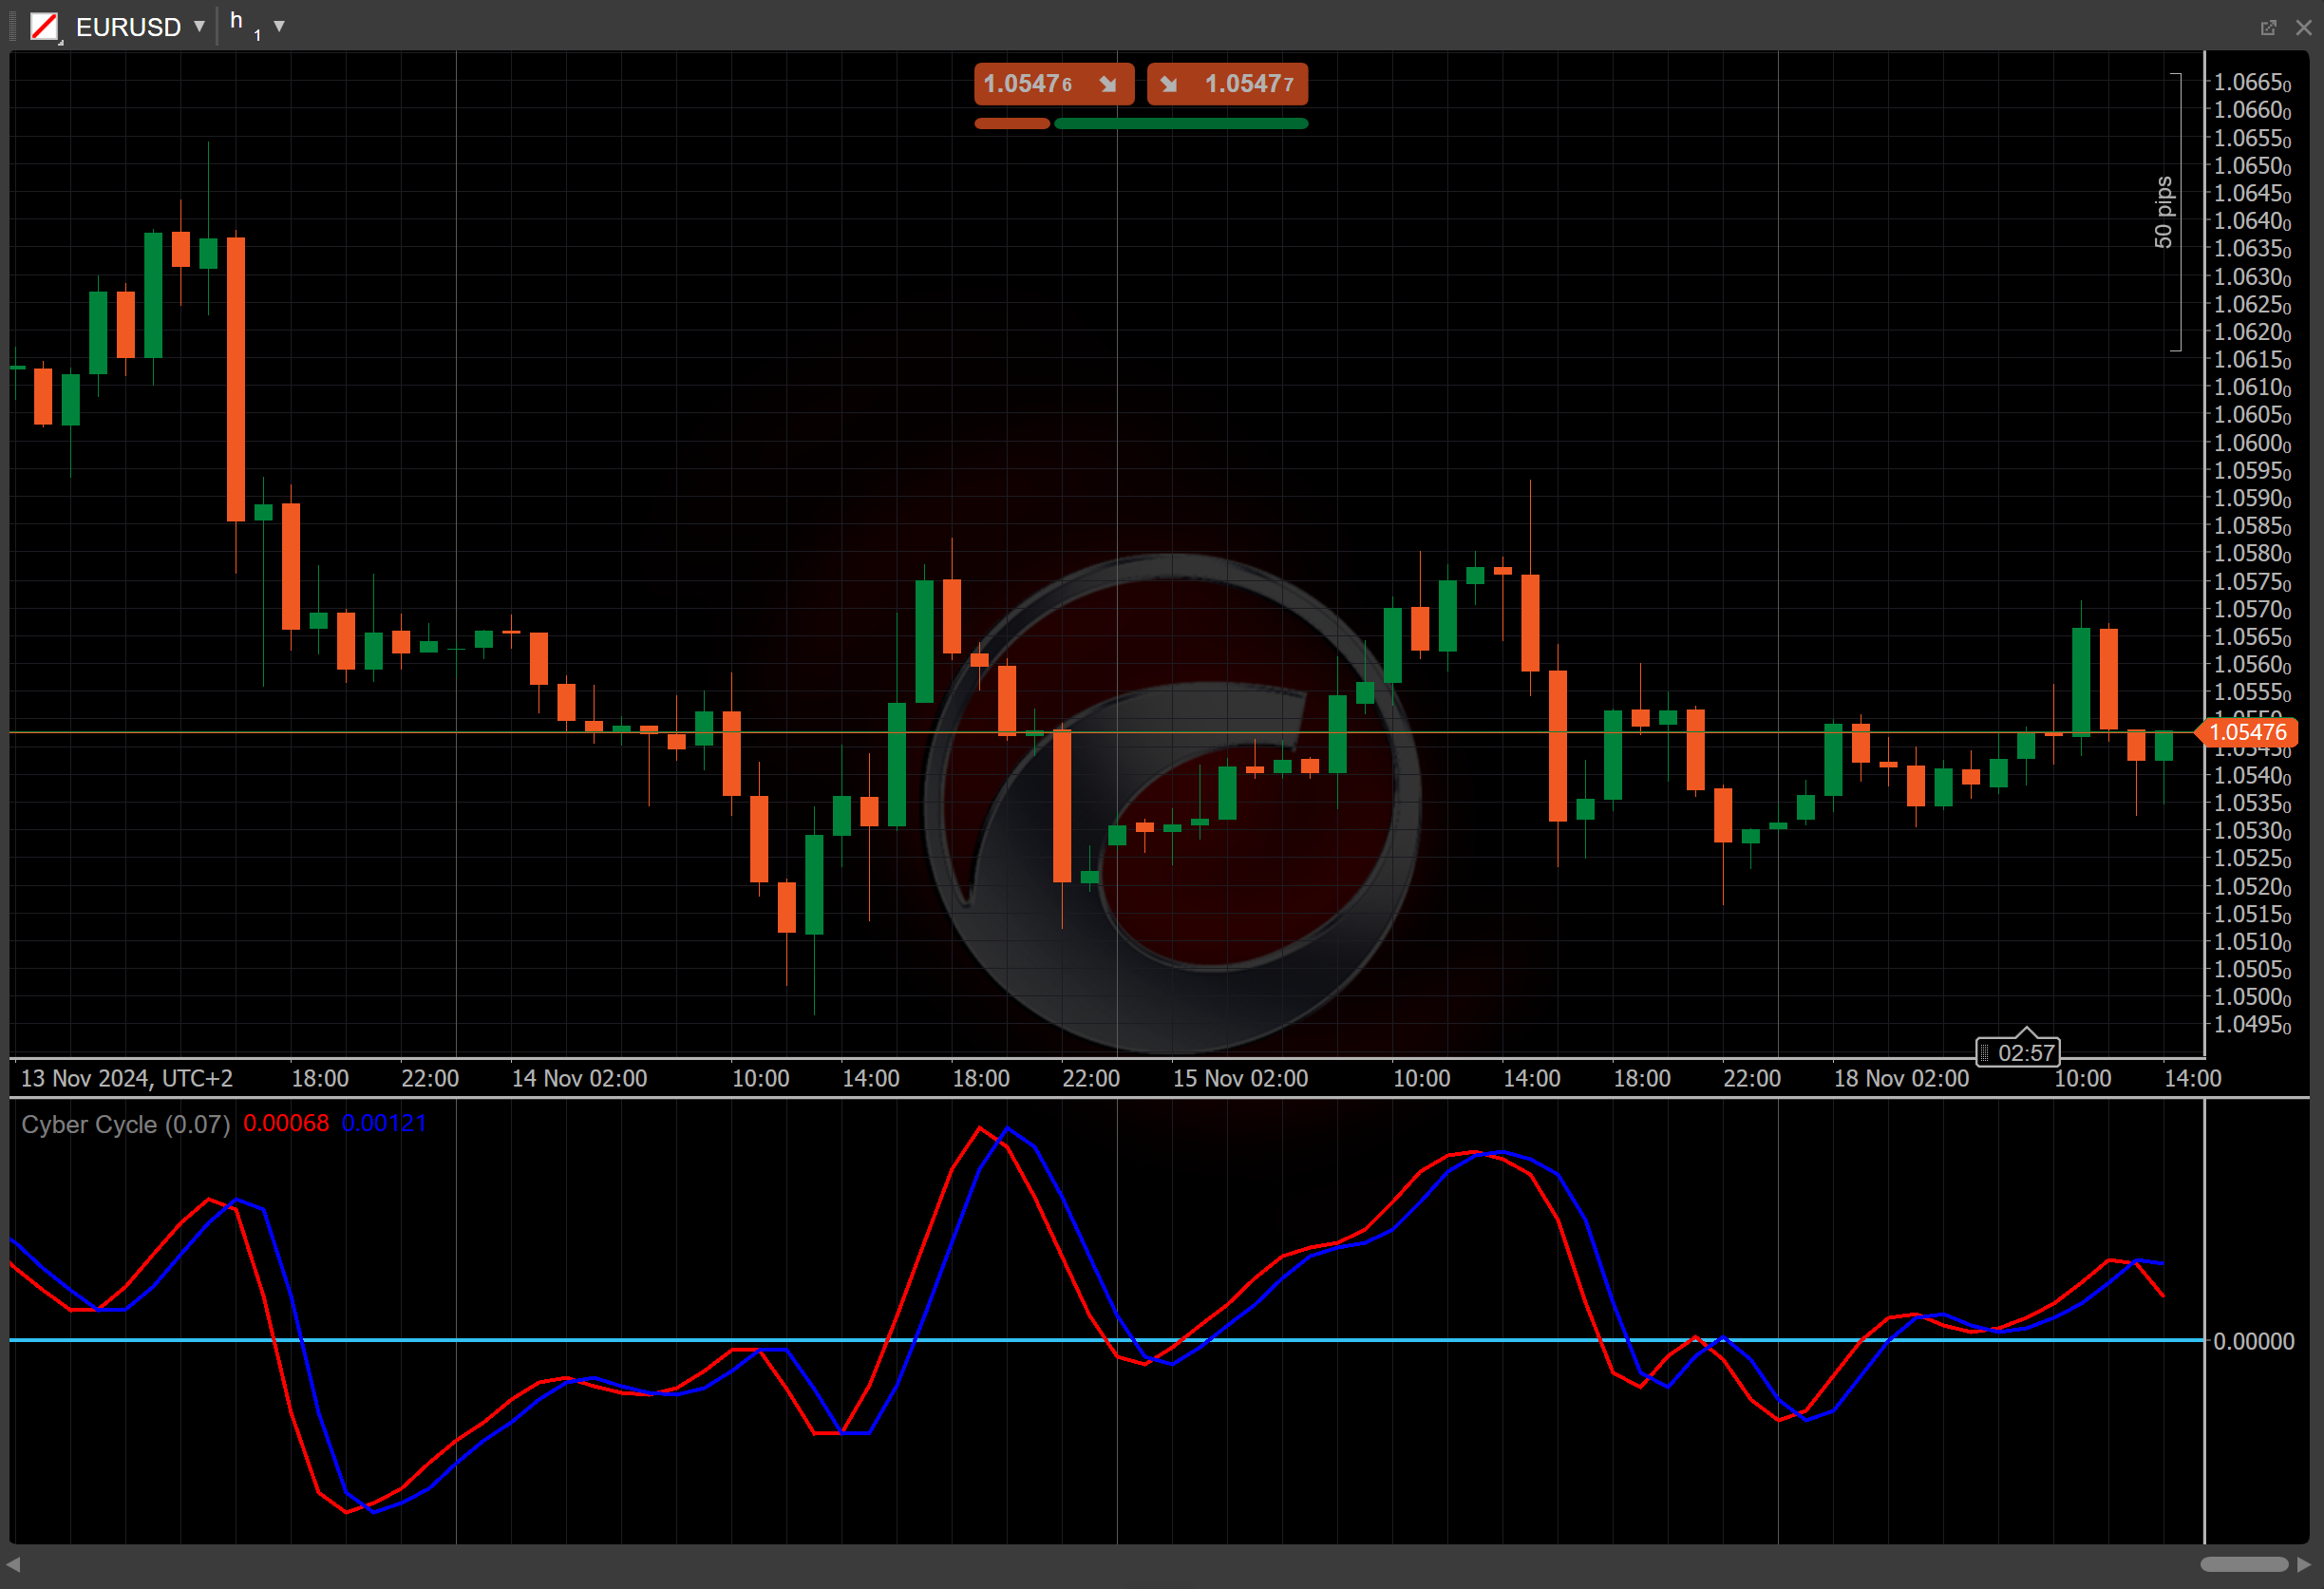Click the horizontal scrollbar thumb at bottom
Image resolution: width=2324 pixels, height=1589 pixels.
tap(2244, 1564)
